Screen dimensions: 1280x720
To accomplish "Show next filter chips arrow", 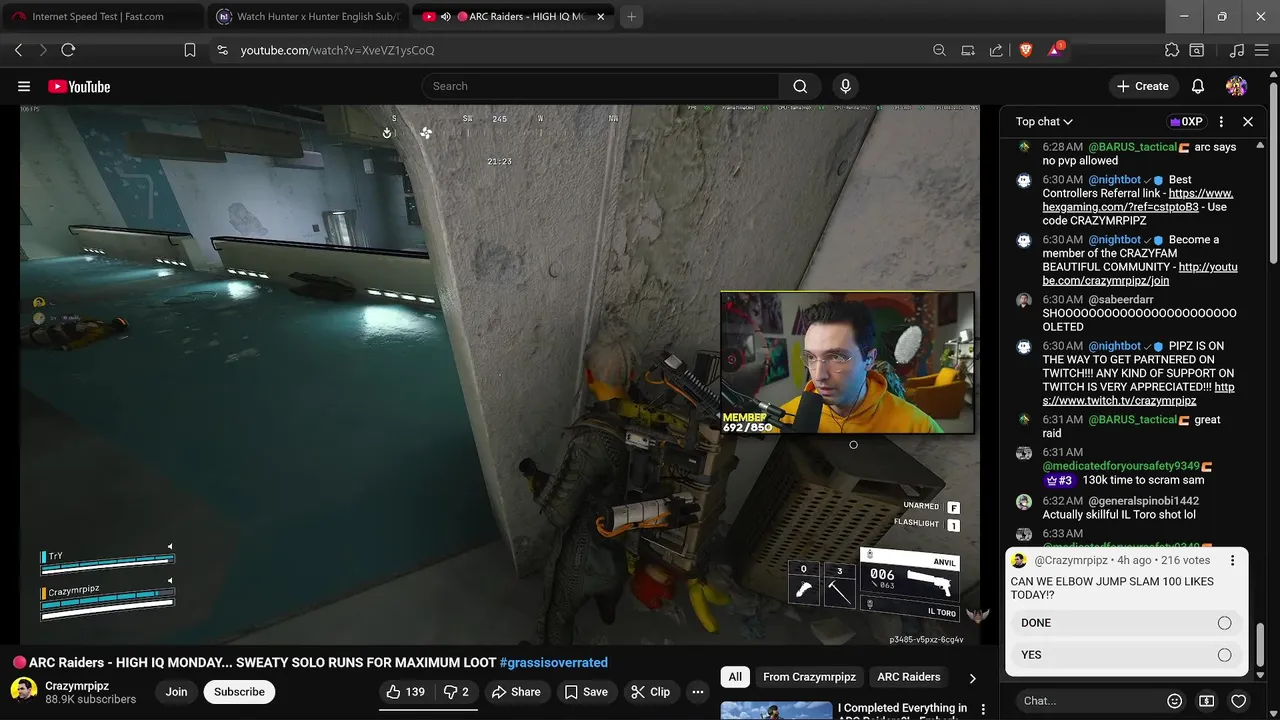I will pyautogui.click(x=972, y=678).
